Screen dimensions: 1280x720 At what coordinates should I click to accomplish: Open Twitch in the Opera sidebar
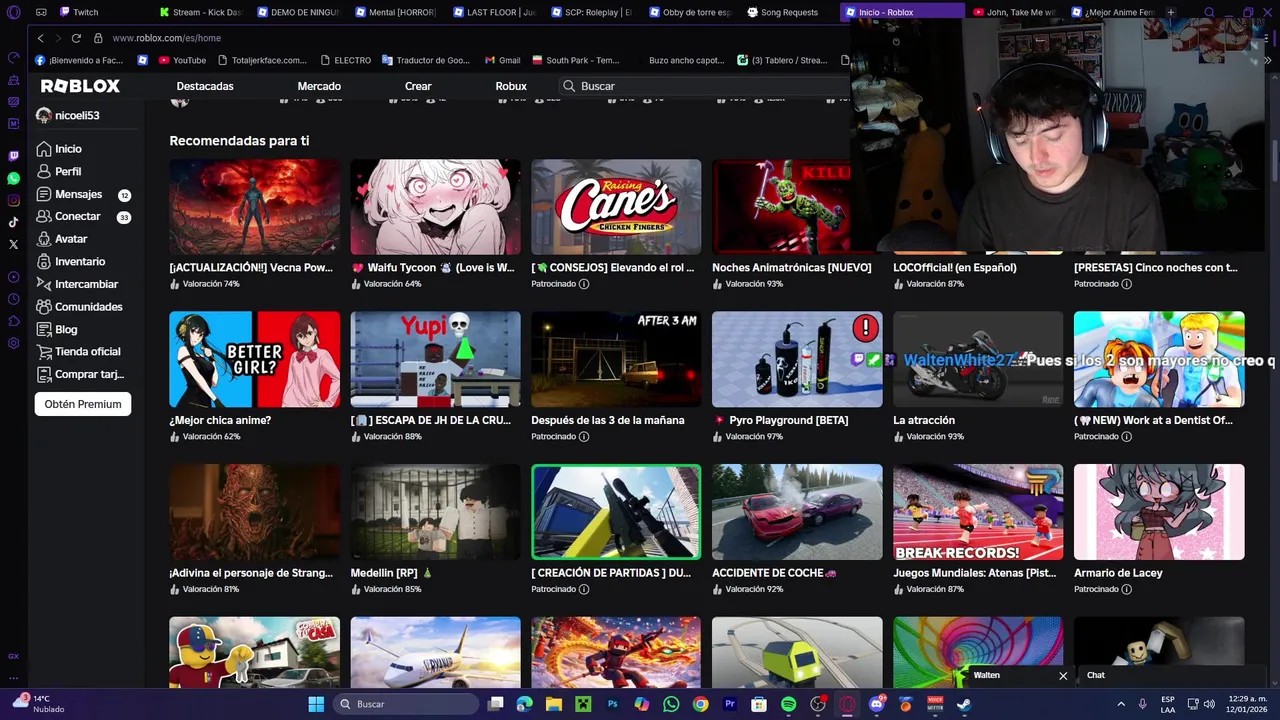(x=13, y=156)
